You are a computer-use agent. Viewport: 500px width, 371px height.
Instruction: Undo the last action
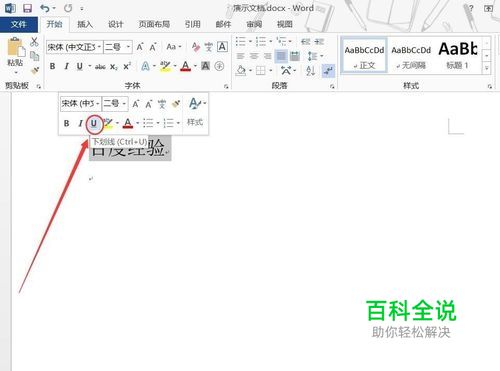tap(45, 8)
